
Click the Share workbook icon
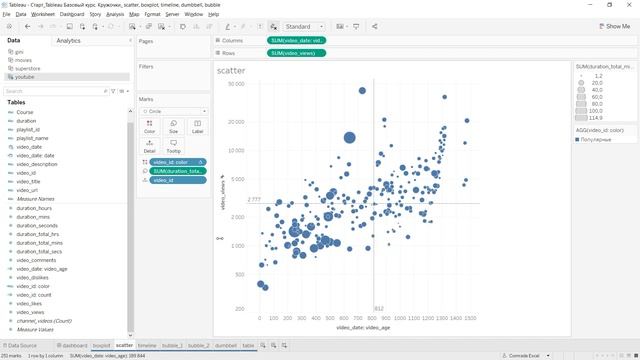tap(375, 27)
